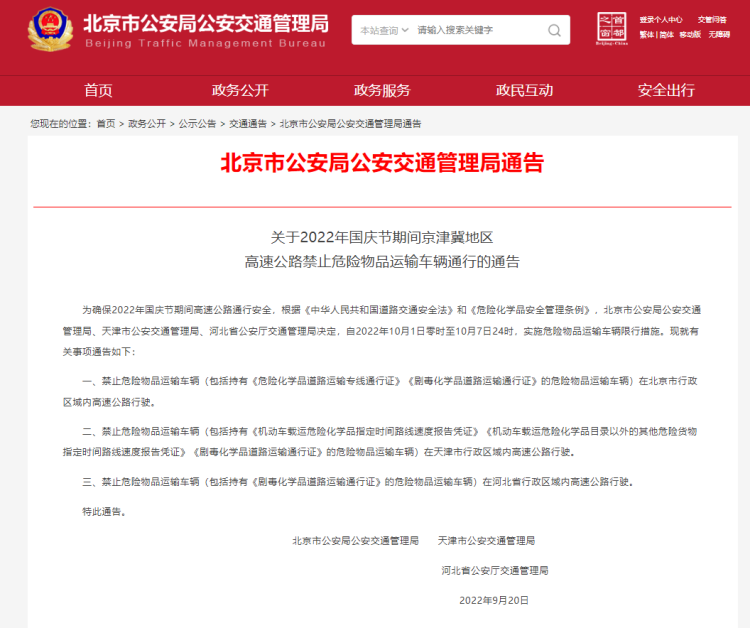Click the police badge emblem logo
This screenshot has height=628, width=750.
50,29
